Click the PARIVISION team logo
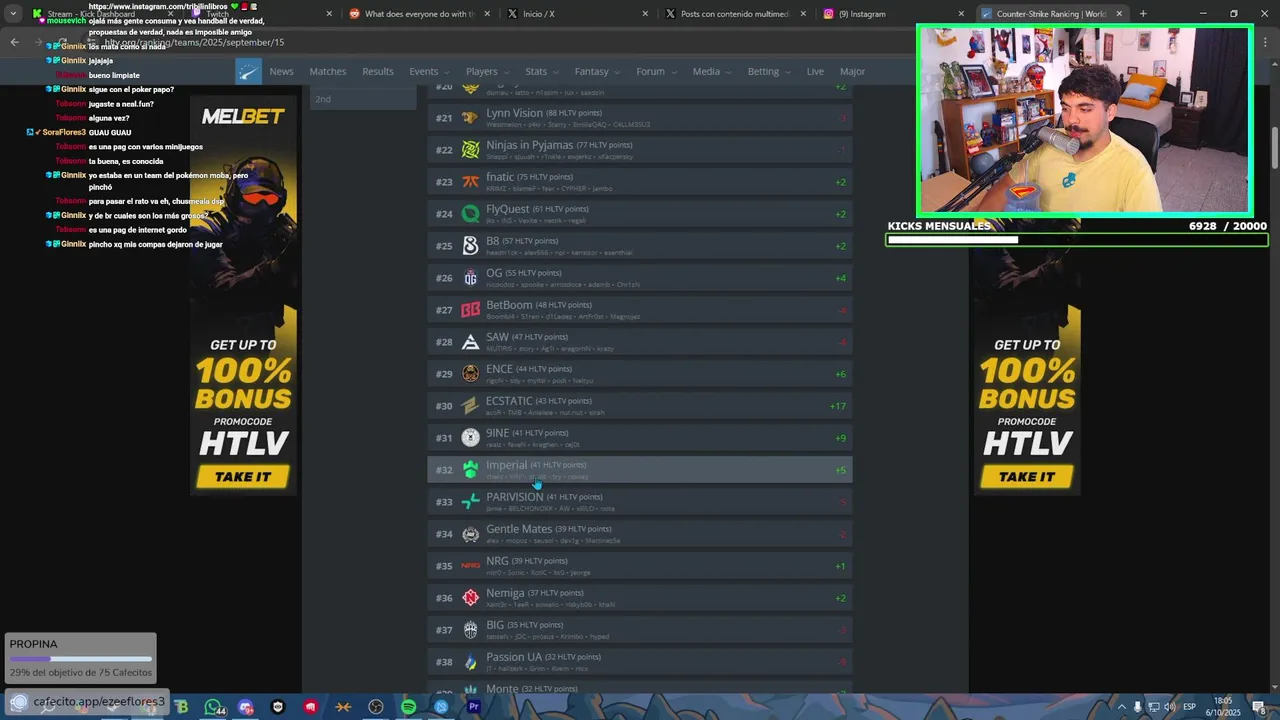Image resolution: width=1280 pixels, height=720 pixels. coord(470,502)
